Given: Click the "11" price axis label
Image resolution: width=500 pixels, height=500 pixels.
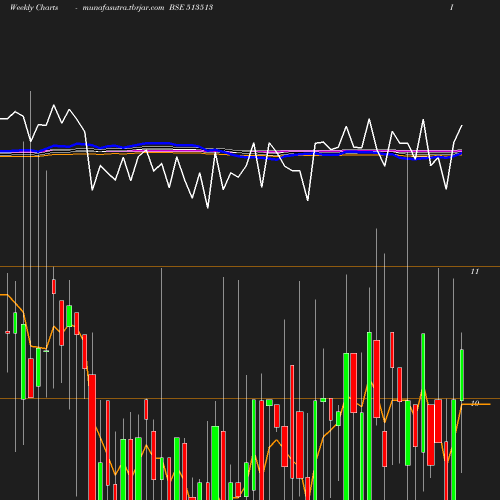Looking at the screenshot, I should click(x=475, y=272).
